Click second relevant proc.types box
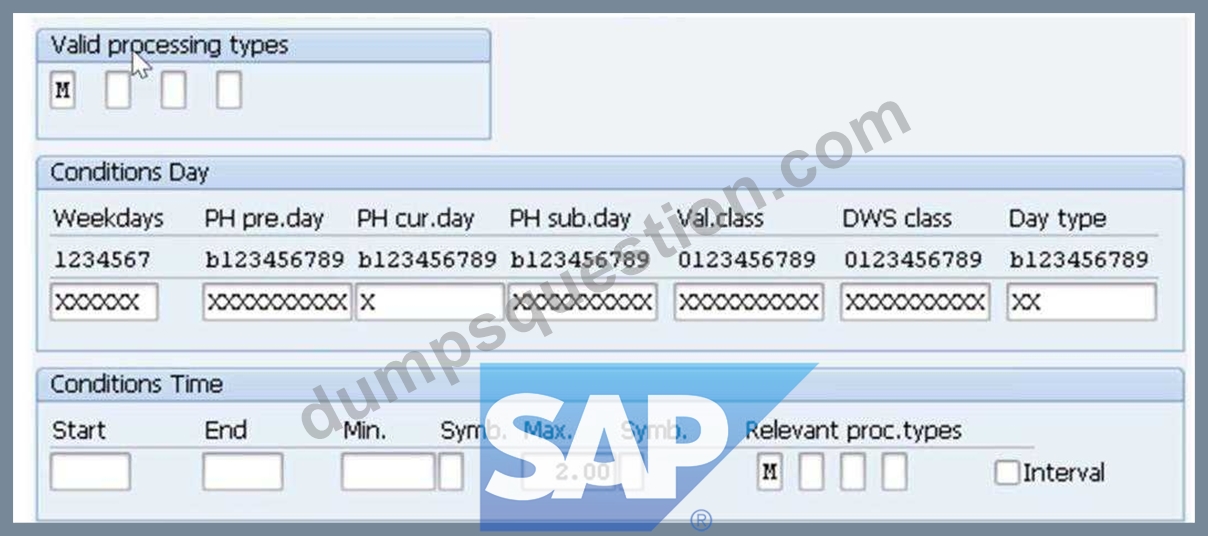This screenshot has height=536, width=1208. point(811,471)
